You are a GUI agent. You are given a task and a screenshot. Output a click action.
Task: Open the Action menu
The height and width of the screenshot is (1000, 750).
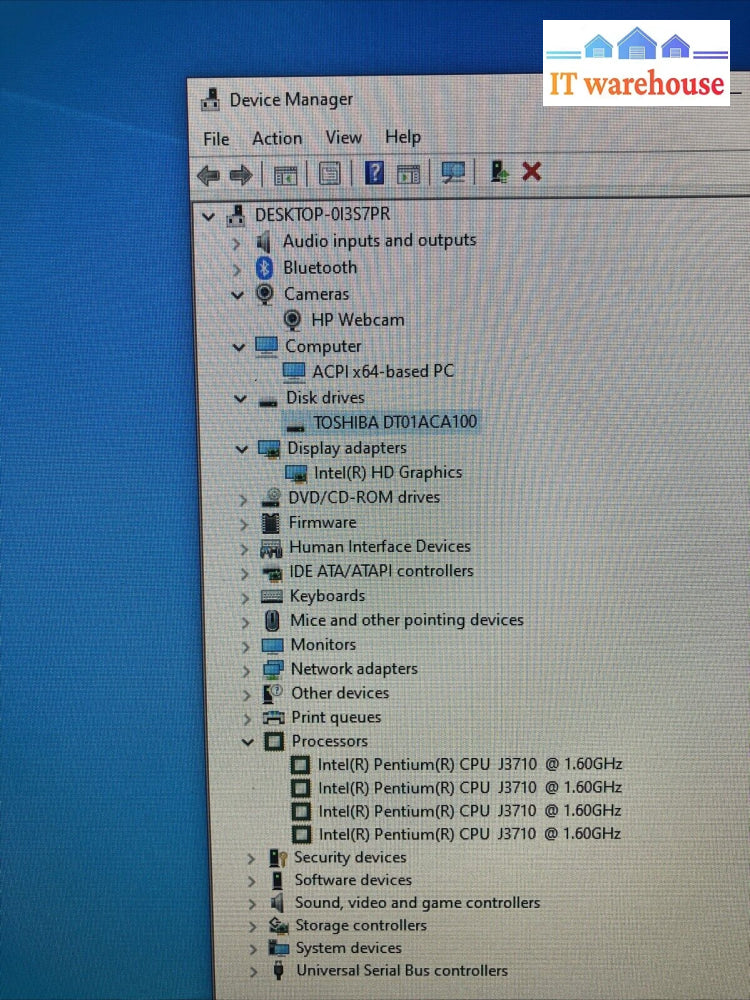click(x=277, y=138)
